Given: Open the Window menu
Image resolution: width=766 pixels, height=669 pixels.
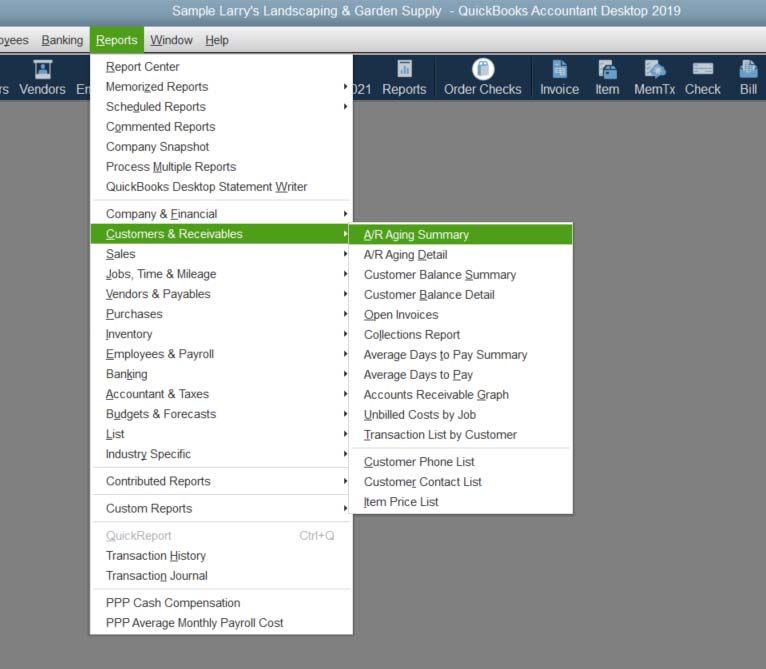Looking at the screenshot, I should pyautogui.click(x=171, y=40).
